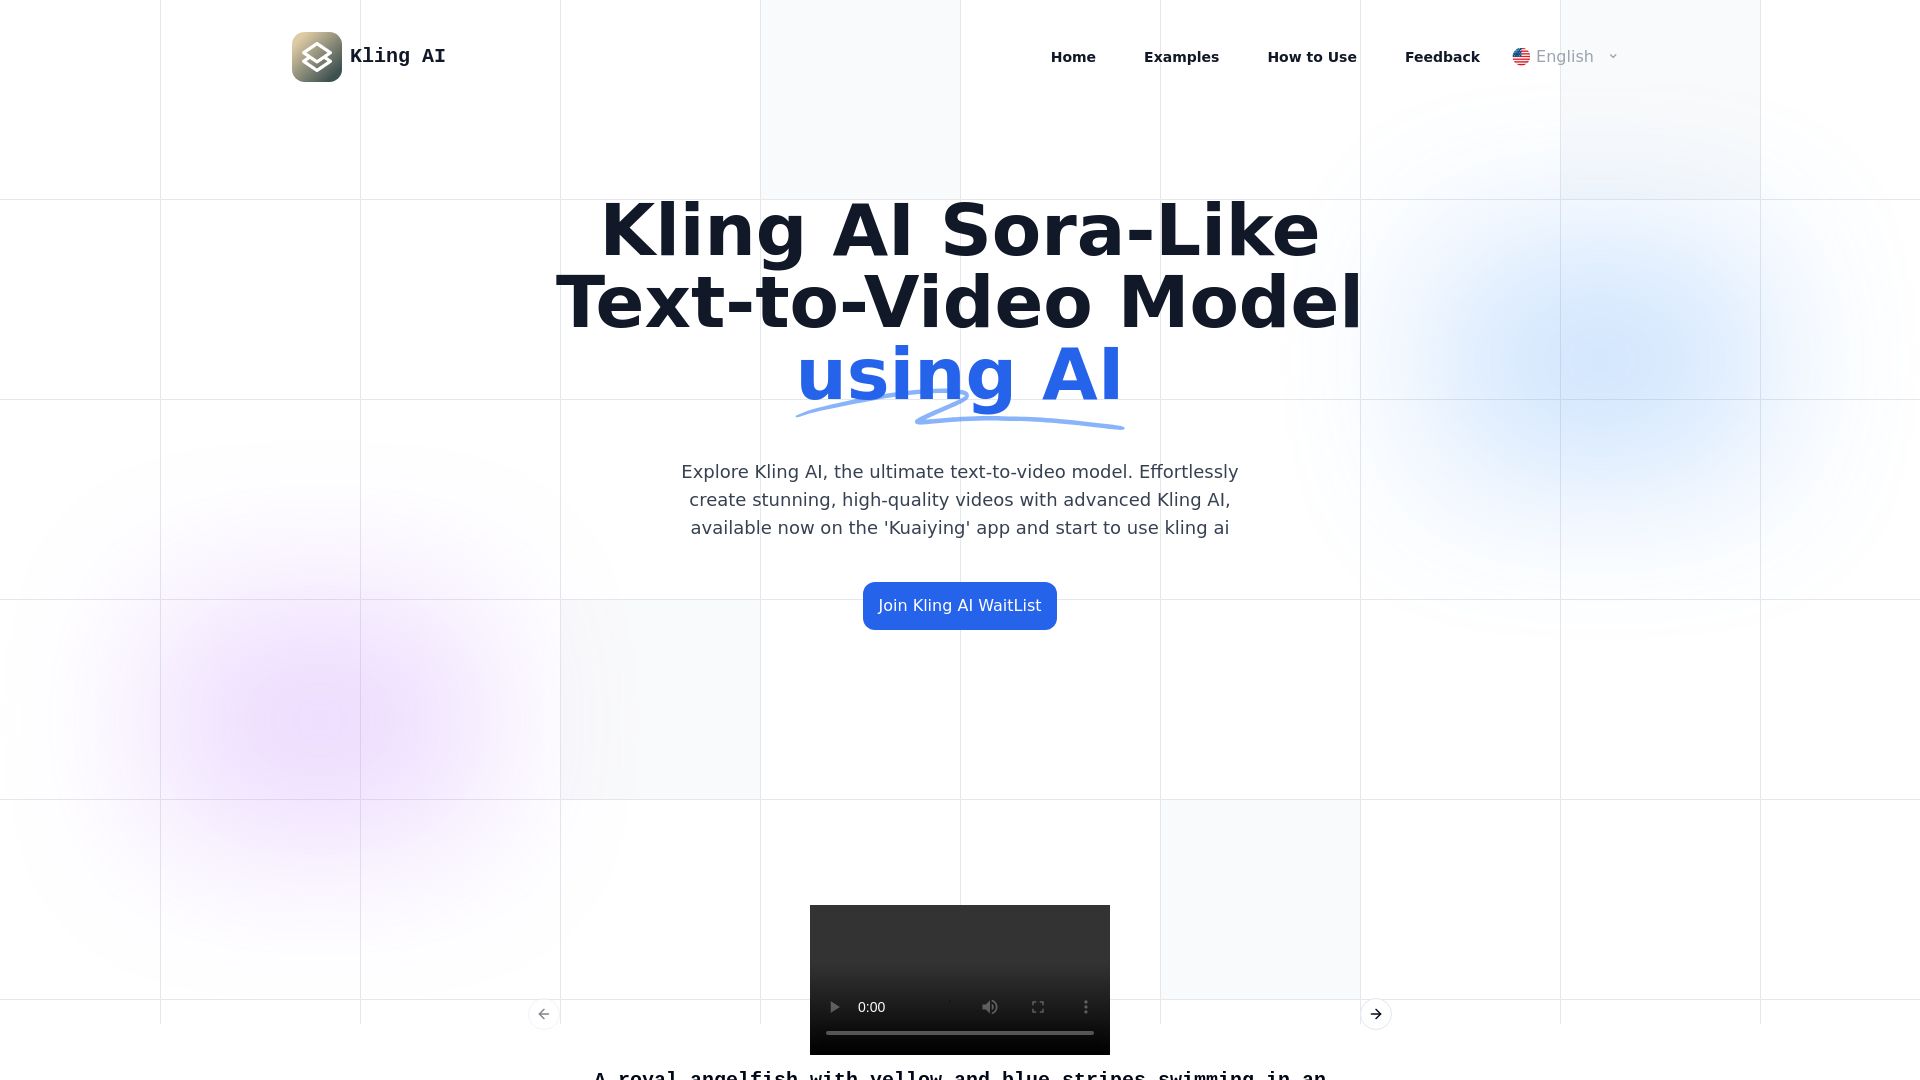Click Join Kling AI WaitList button
Image resolution: width=1920 pixels, height=1080 pixels.
pos(960,605)
